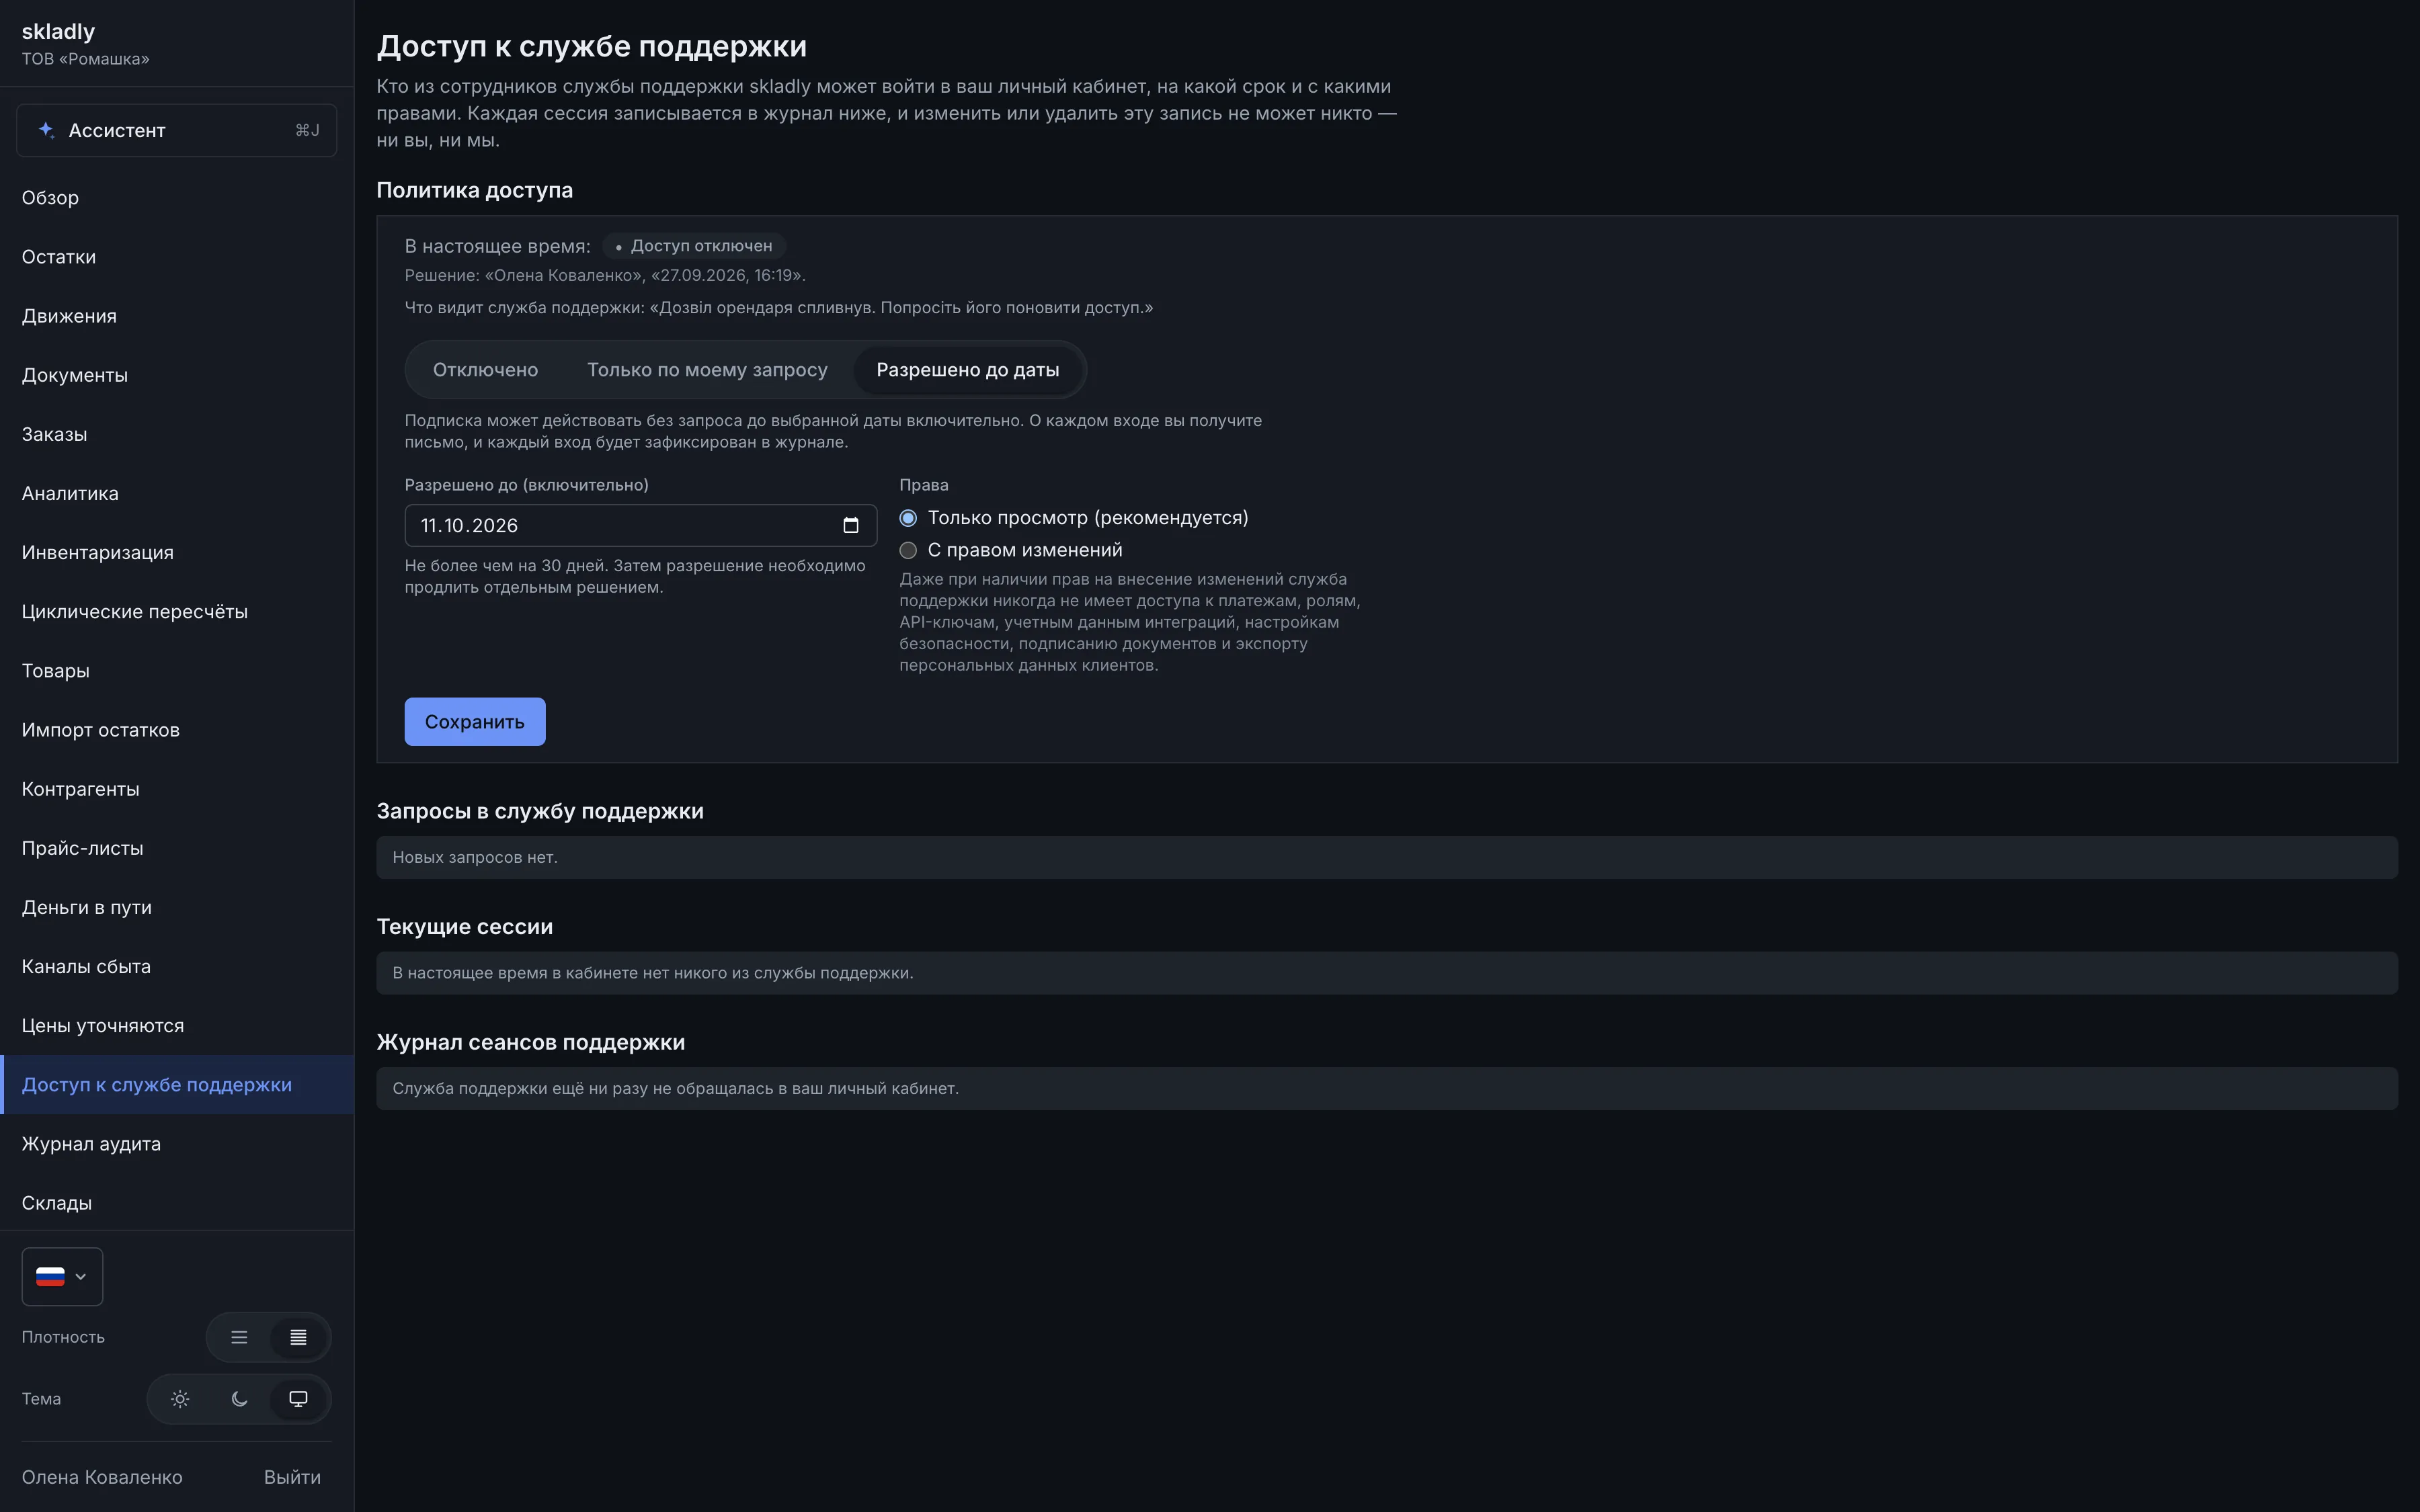Image resolution: width=2420 pixels, height=1512 pixels.
Task: Click Выйти to log out
Action: pos(292,1477)
